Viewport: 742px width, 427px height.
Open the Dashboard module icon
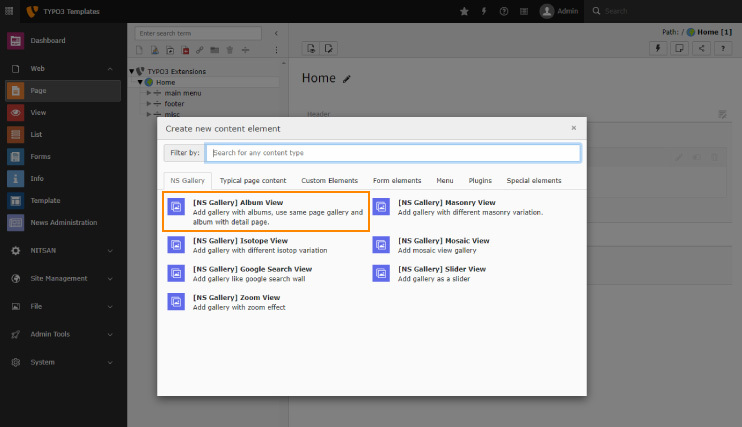[x=15, y=41]
